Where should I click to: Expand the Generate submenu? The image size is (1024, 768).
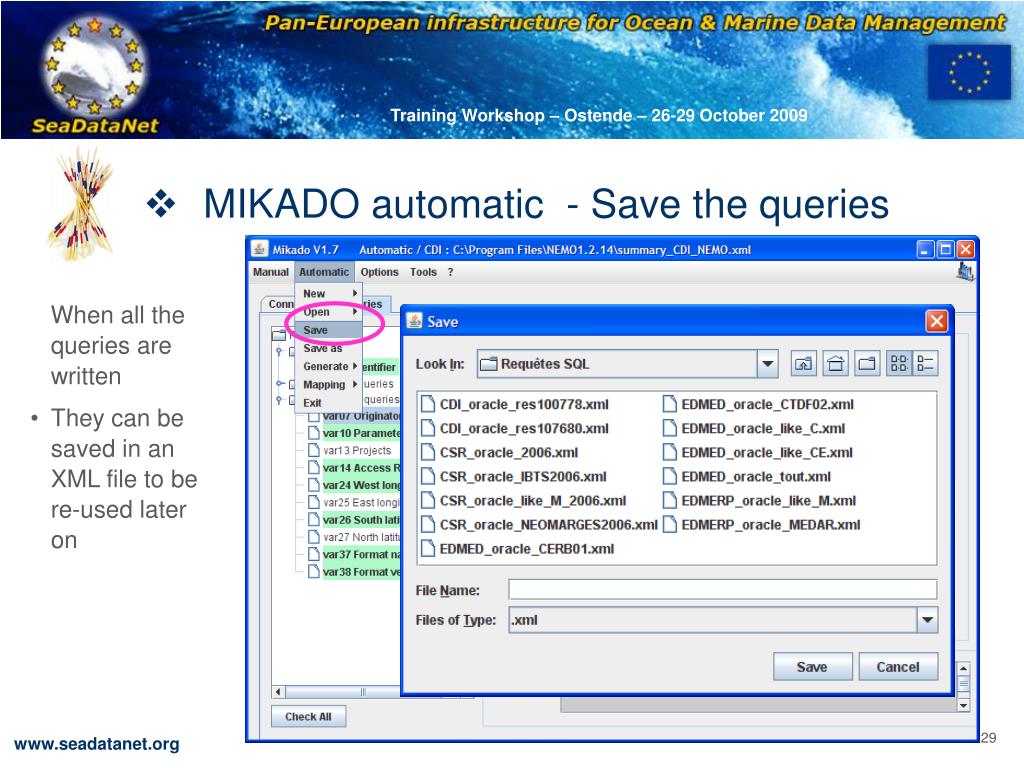330,366
